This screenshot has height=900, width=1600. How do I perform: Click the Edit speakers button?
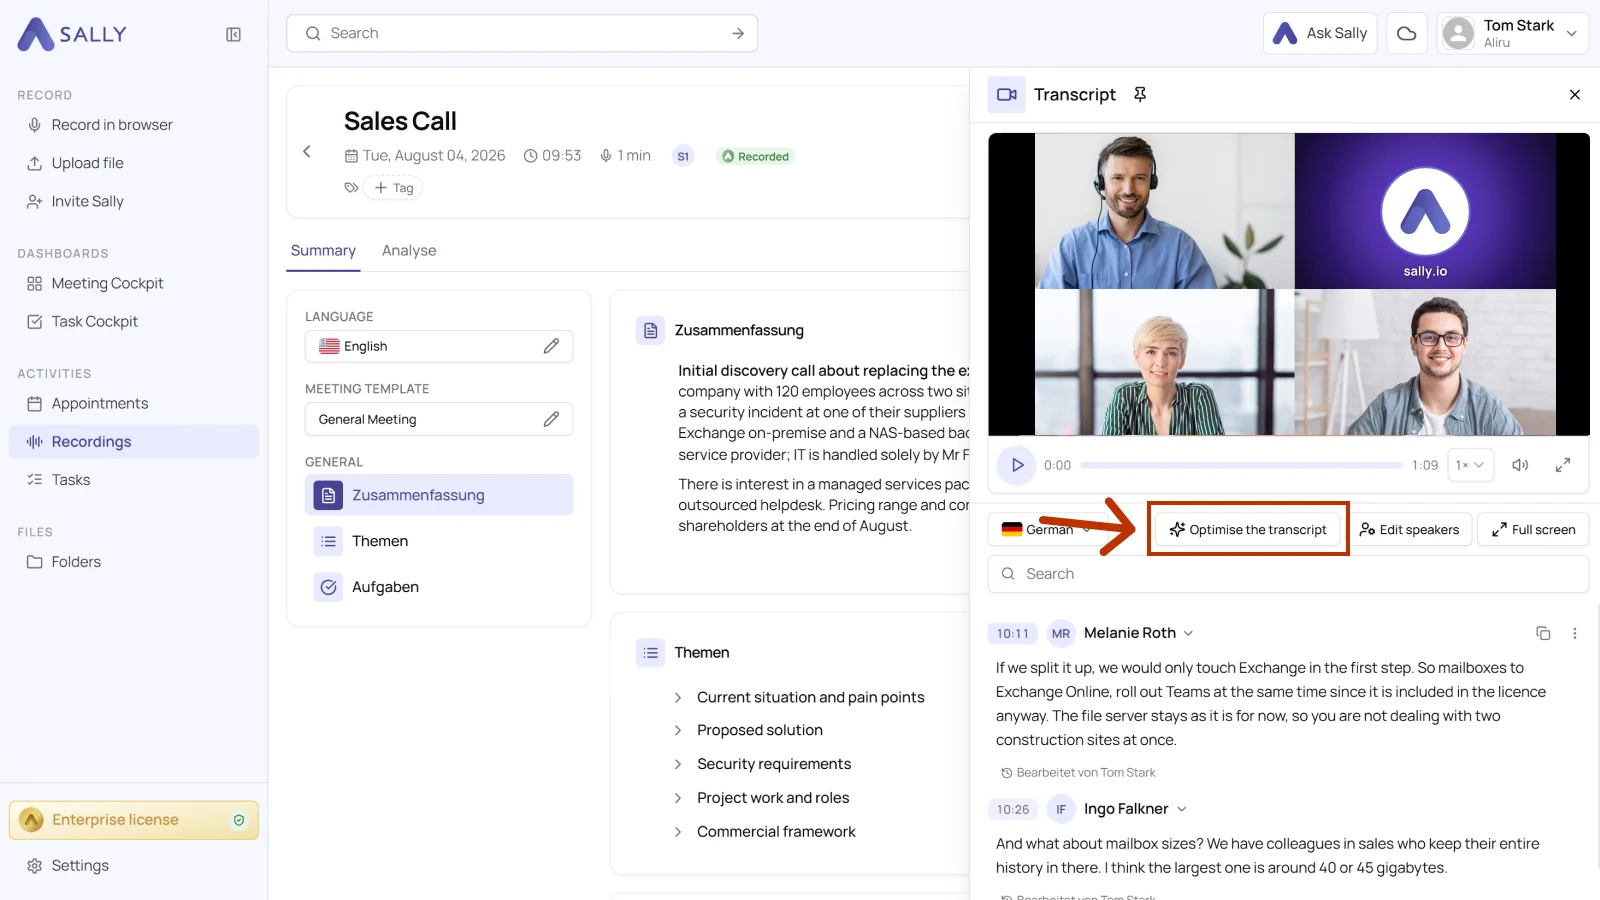[1410, 529]
